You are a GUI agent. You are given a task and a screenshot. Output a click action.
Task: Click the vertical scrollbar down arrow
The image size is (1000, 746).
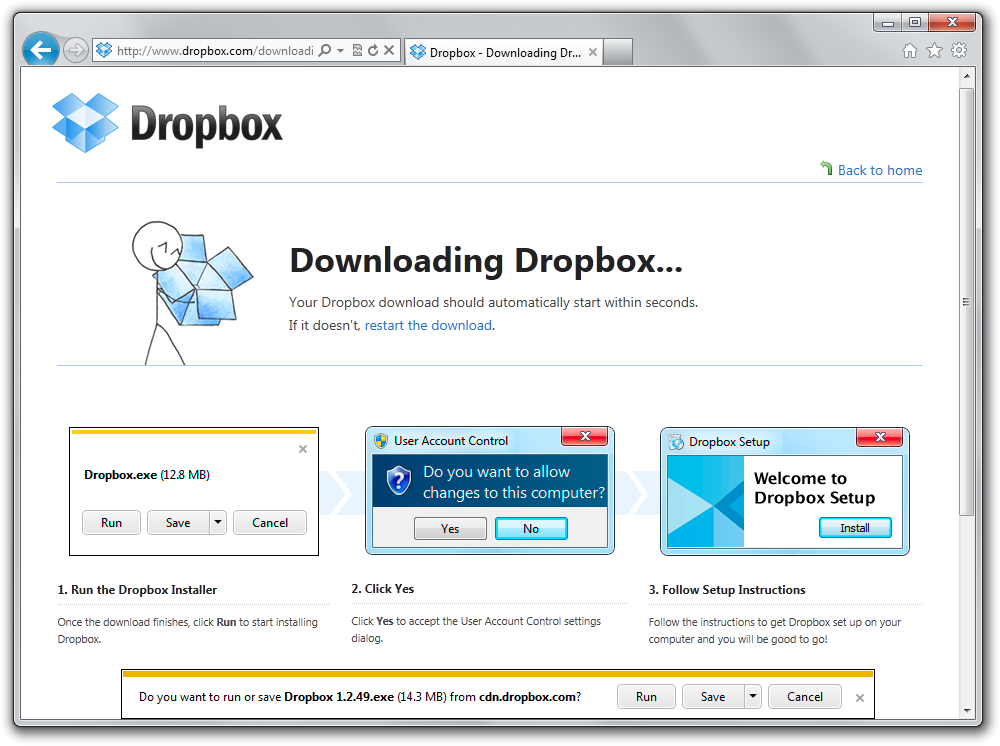click(967, 710)
